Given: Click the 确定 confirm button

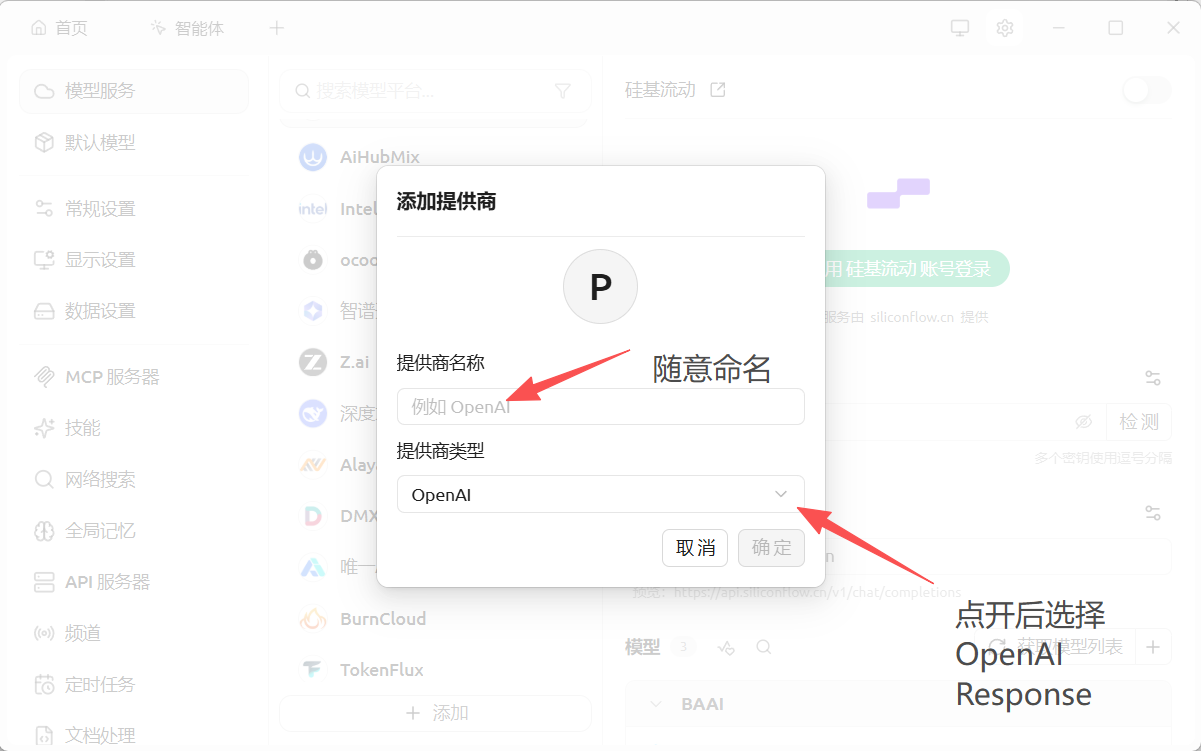Looking at the screenshot, I should (771, 548).
